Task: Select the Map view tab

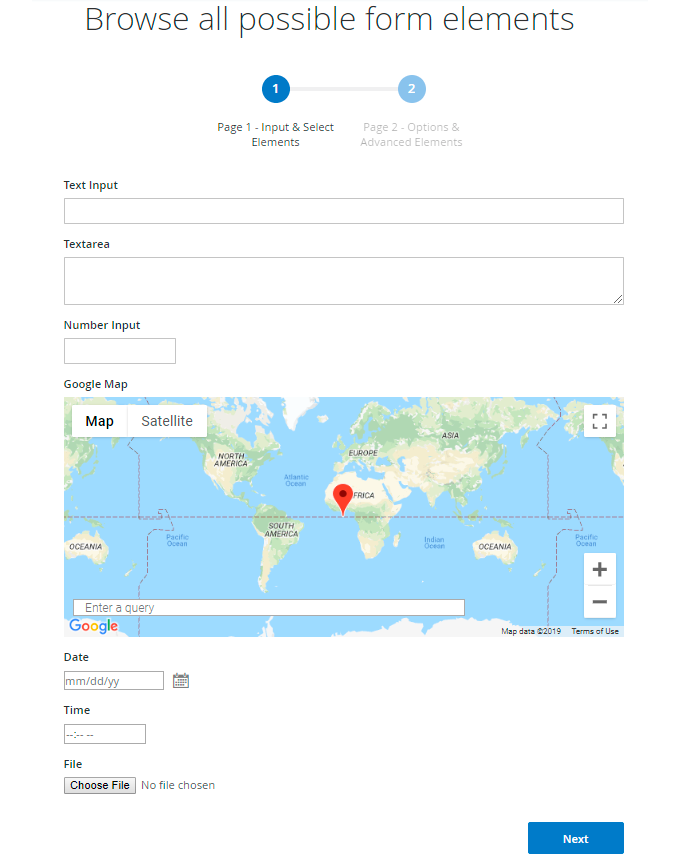Action: tap(100, 421)
